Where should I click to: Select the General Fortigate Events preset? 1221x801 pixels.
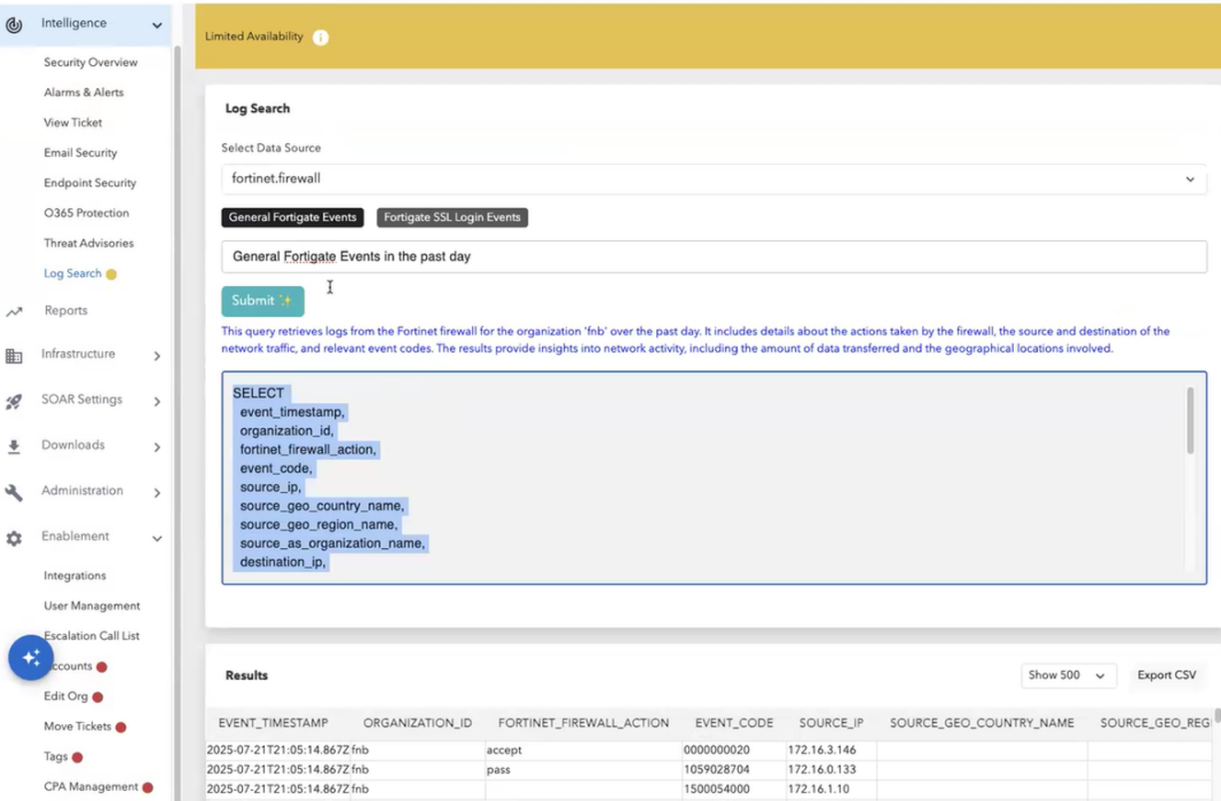[x=292, y=217]
